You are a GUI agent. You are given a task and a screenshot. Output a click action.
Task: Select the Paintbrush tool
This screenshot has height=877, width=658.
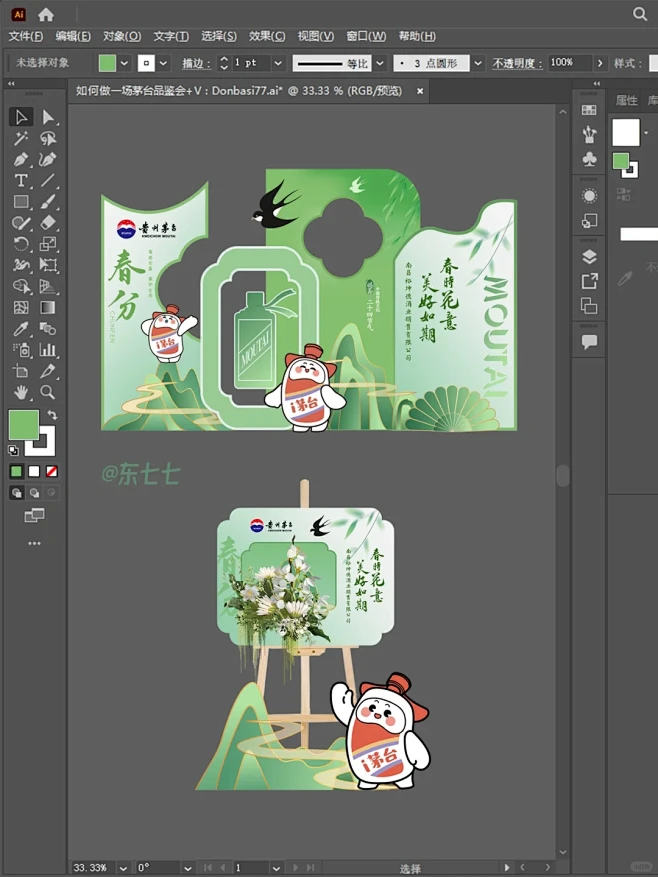(x=48, y=201)
